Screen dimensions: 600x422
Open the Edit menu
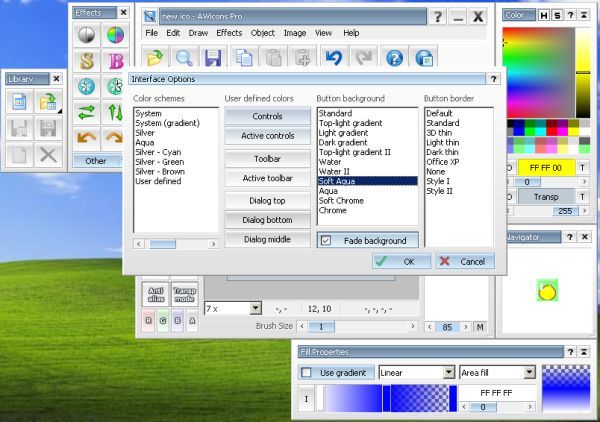click(173, 33)
